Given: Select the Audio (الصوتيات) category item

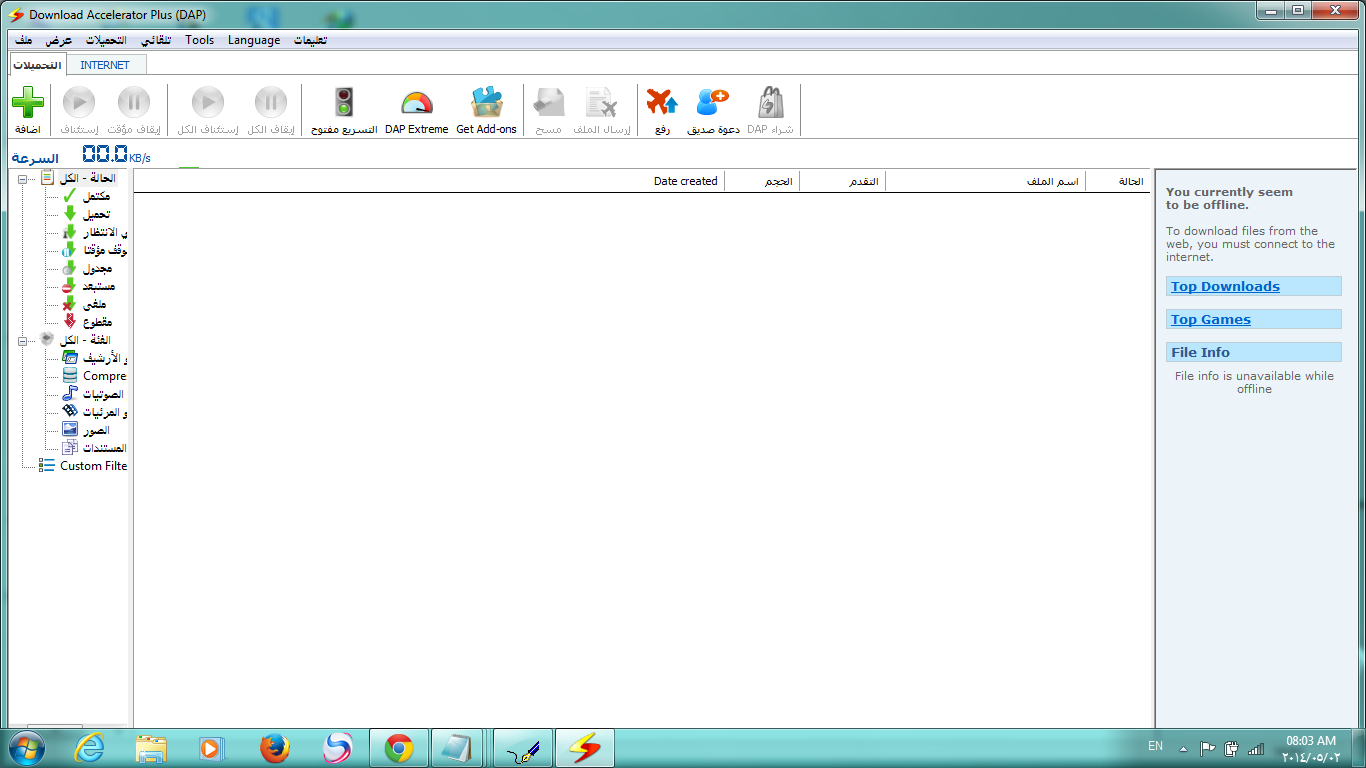Looking at the screenshot, I should tap(94, 394).
